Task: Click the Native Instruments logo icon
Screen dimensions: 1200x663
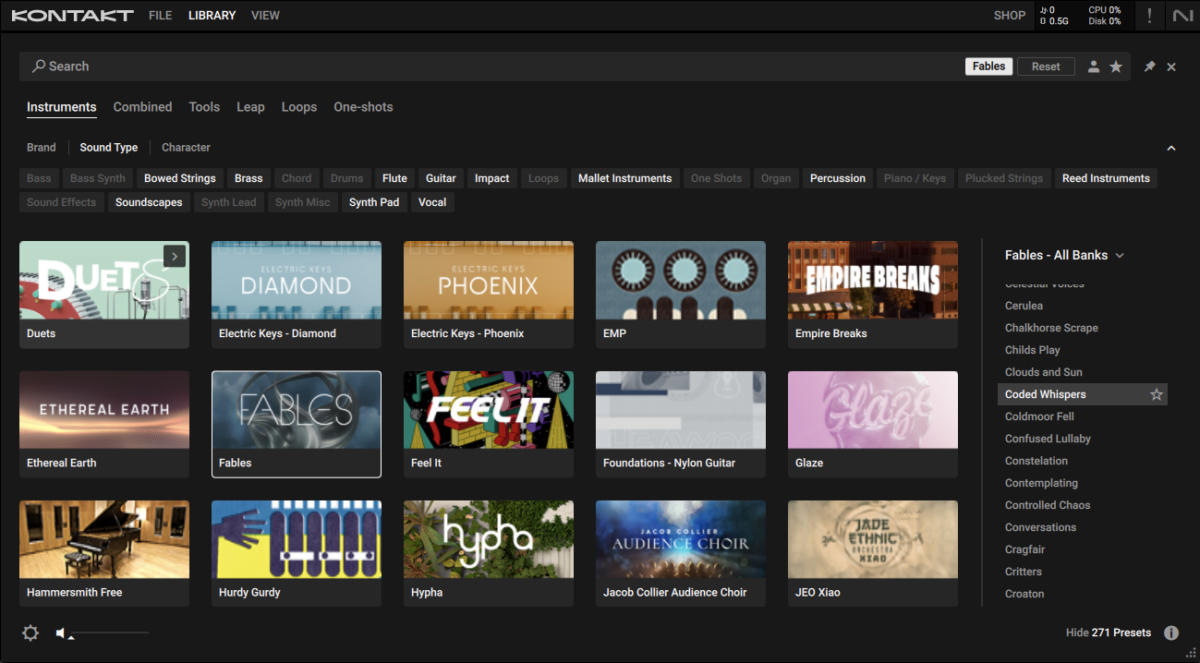Action: (1182, 15)
